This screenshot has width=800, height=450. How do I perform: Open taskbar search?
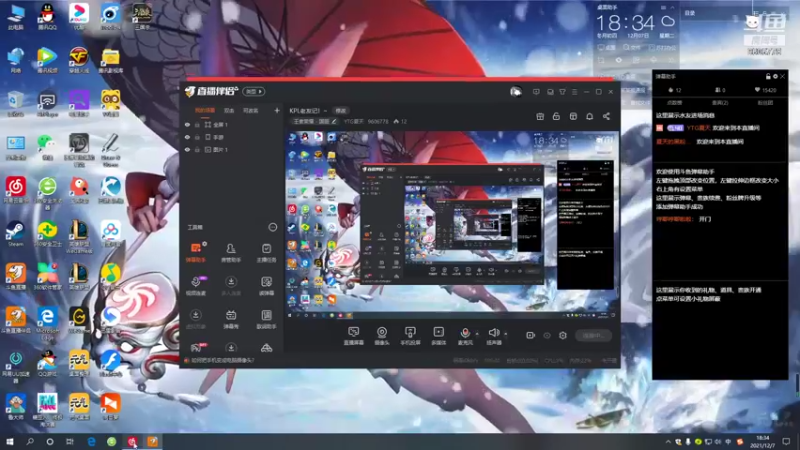tap(30, 441)
